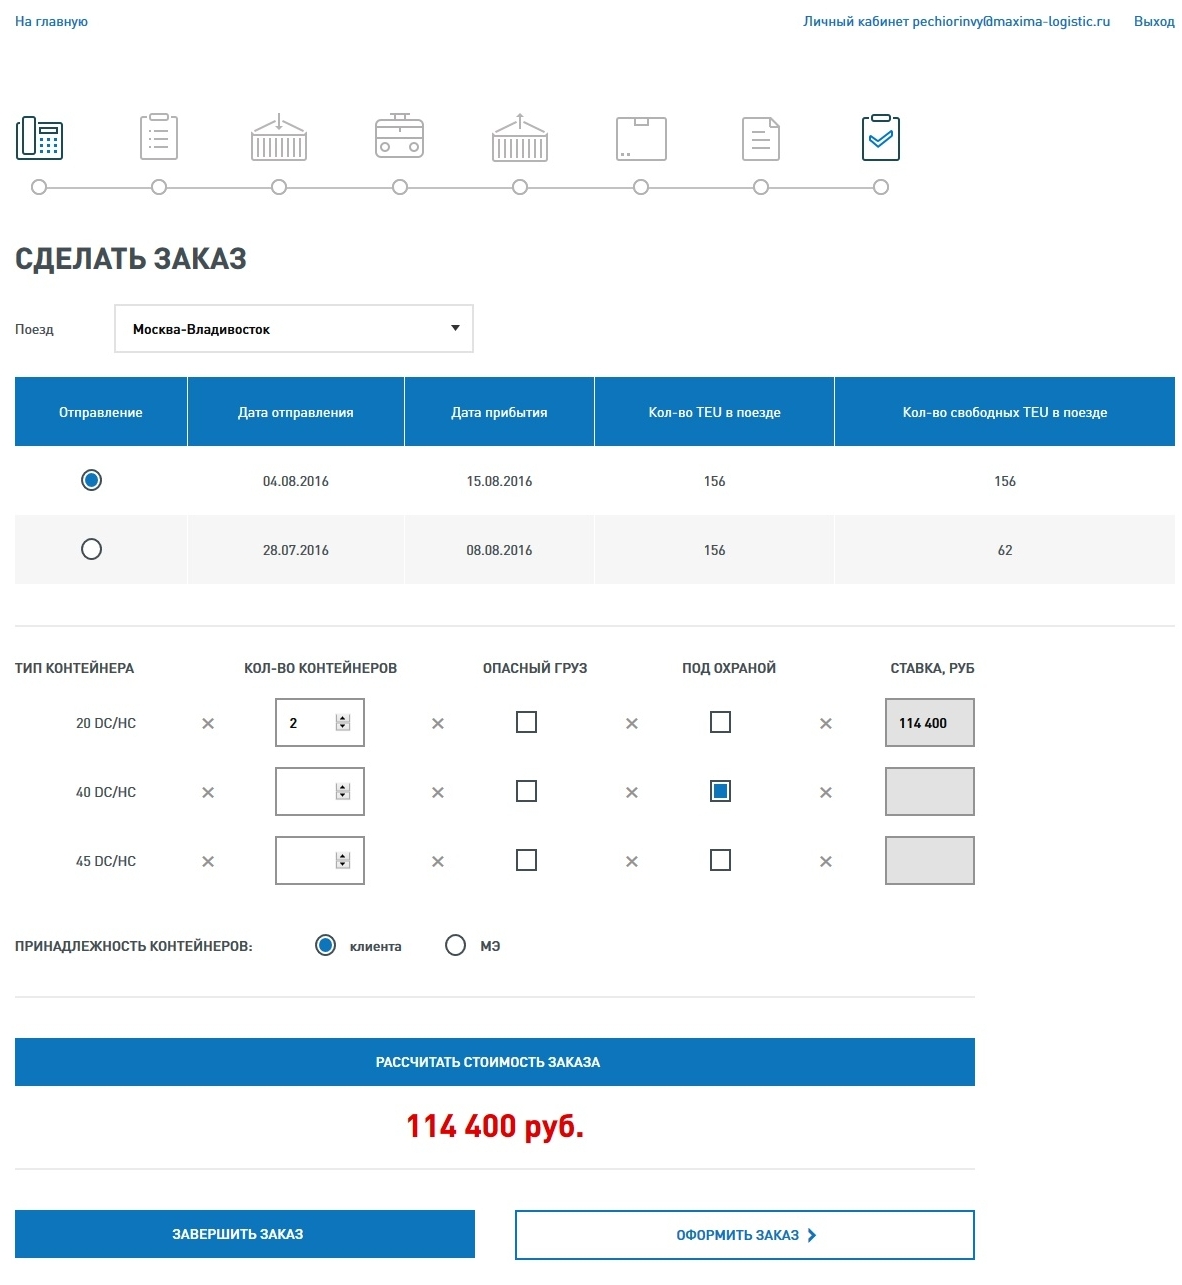Click the container loading step icon
This screenshot has width=1182, height=1285.
coord(279,138)
